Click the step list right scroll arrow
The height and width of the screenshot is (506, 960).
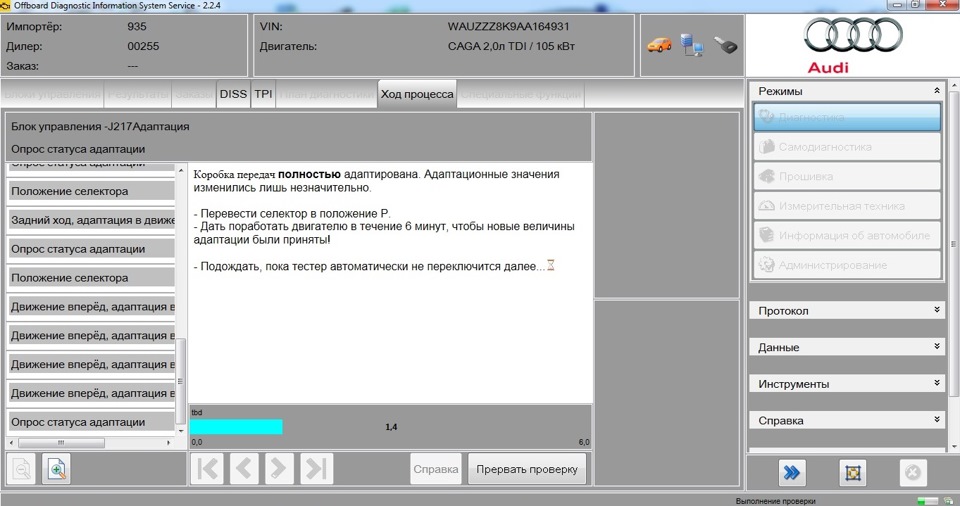[x=169, y=442]
